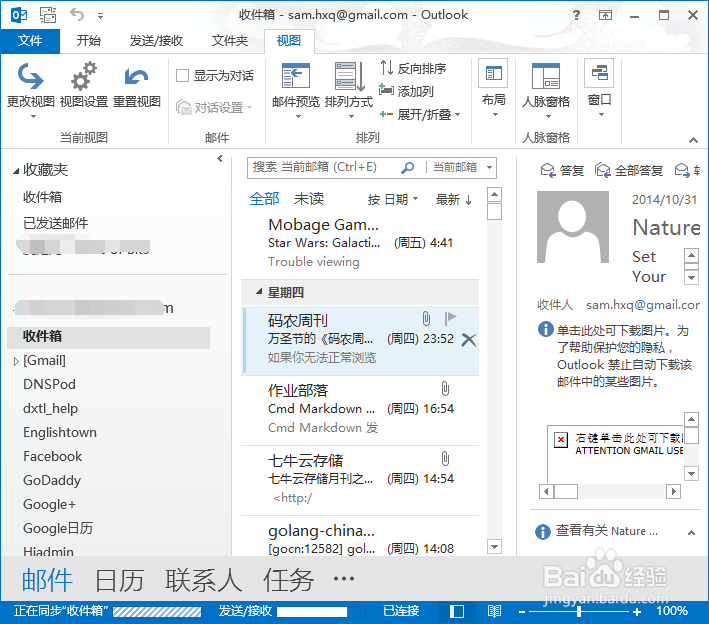Click the search current mailbox field

pyautogui.click(x=323, y=168)
